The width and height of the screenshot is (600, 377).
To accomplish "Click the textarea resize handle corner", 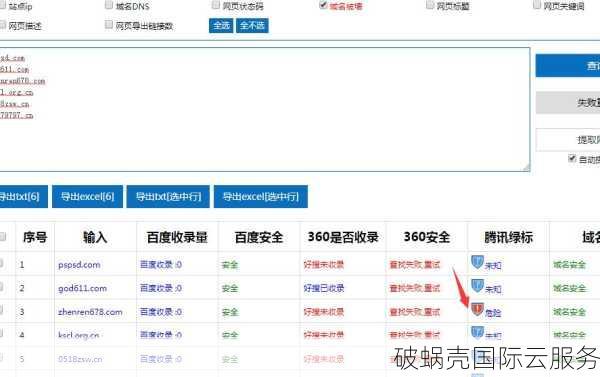I will (x=527, y=167).
